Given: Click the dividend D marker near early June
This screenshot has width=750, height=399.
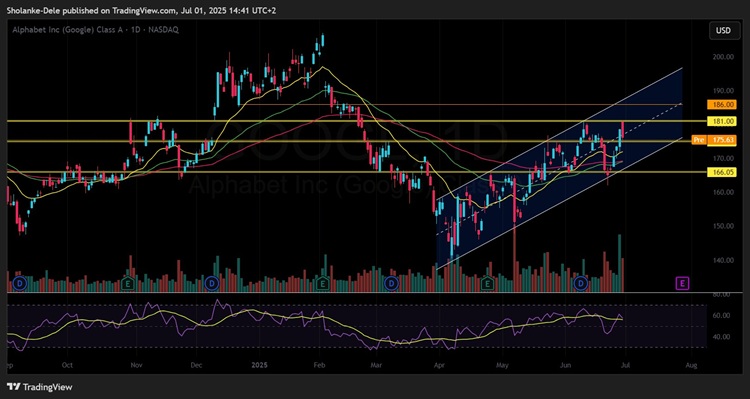Looking at the screenshot, I should [581, 284].
